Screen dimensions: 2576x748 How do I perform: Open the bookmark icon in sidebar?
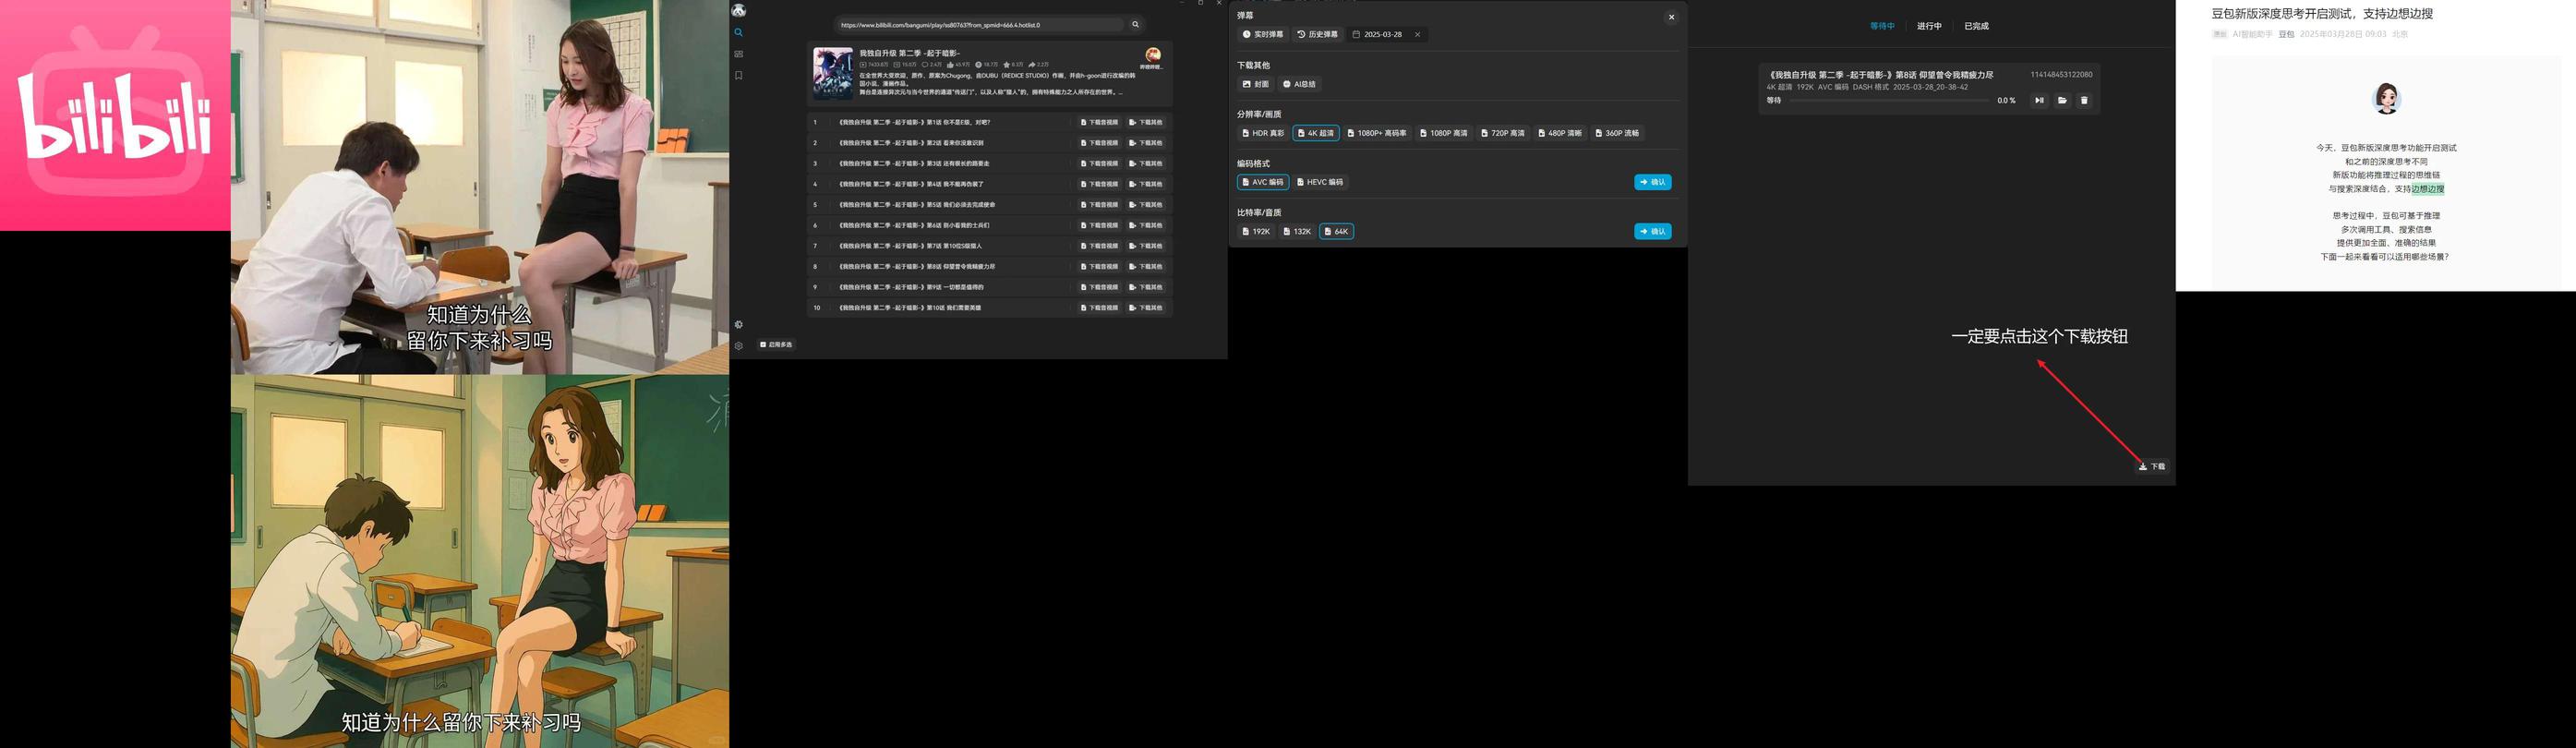[x=738, y=75]
